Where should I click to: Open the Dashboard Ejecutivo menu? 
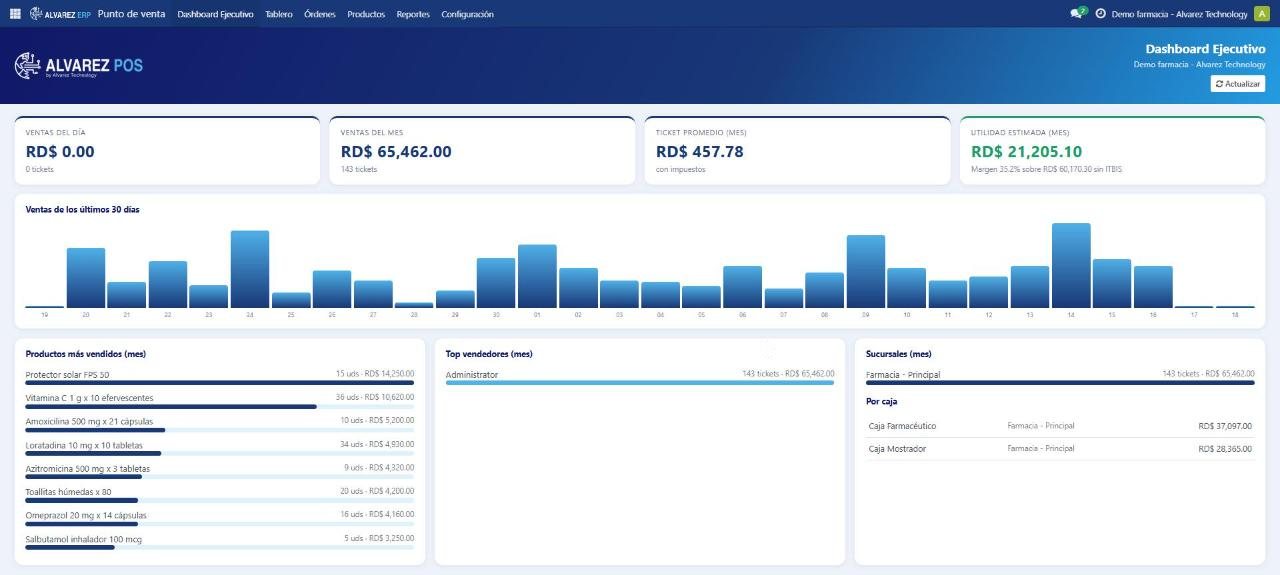click(215, 14)
